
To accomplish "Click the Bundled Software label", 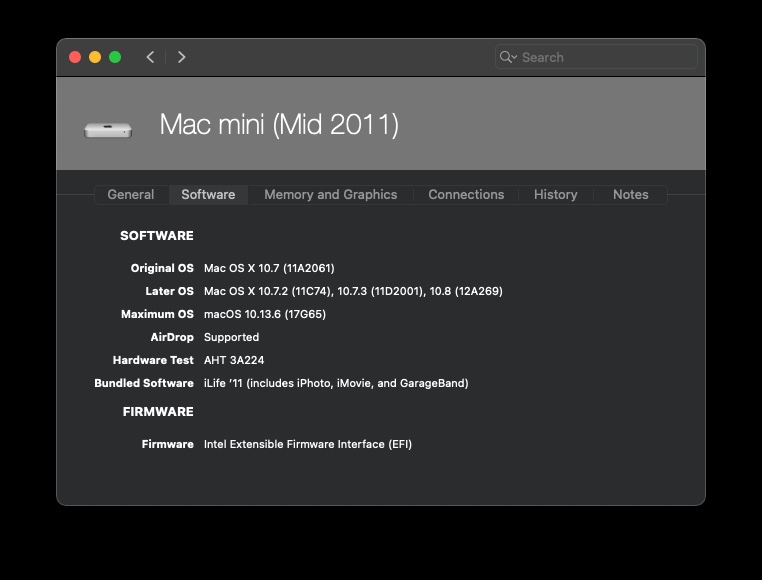I will [x=144, y=383].
